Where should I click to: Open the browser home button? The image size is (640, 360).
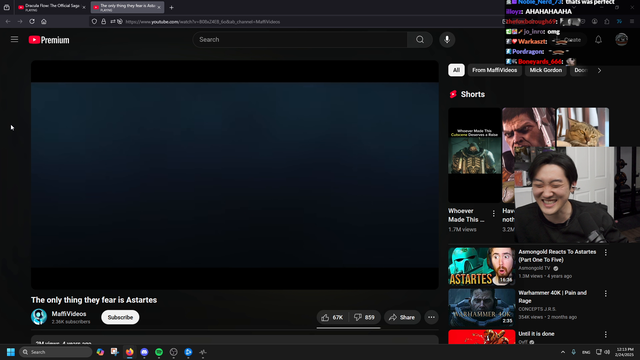click(x=44, y=22)
